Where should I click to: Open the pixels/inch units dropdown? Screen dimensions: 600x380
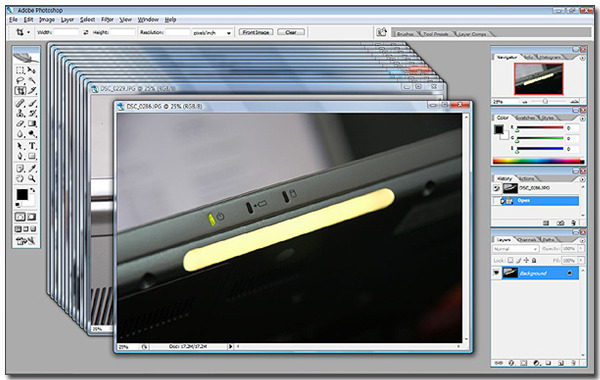[212, 33]
